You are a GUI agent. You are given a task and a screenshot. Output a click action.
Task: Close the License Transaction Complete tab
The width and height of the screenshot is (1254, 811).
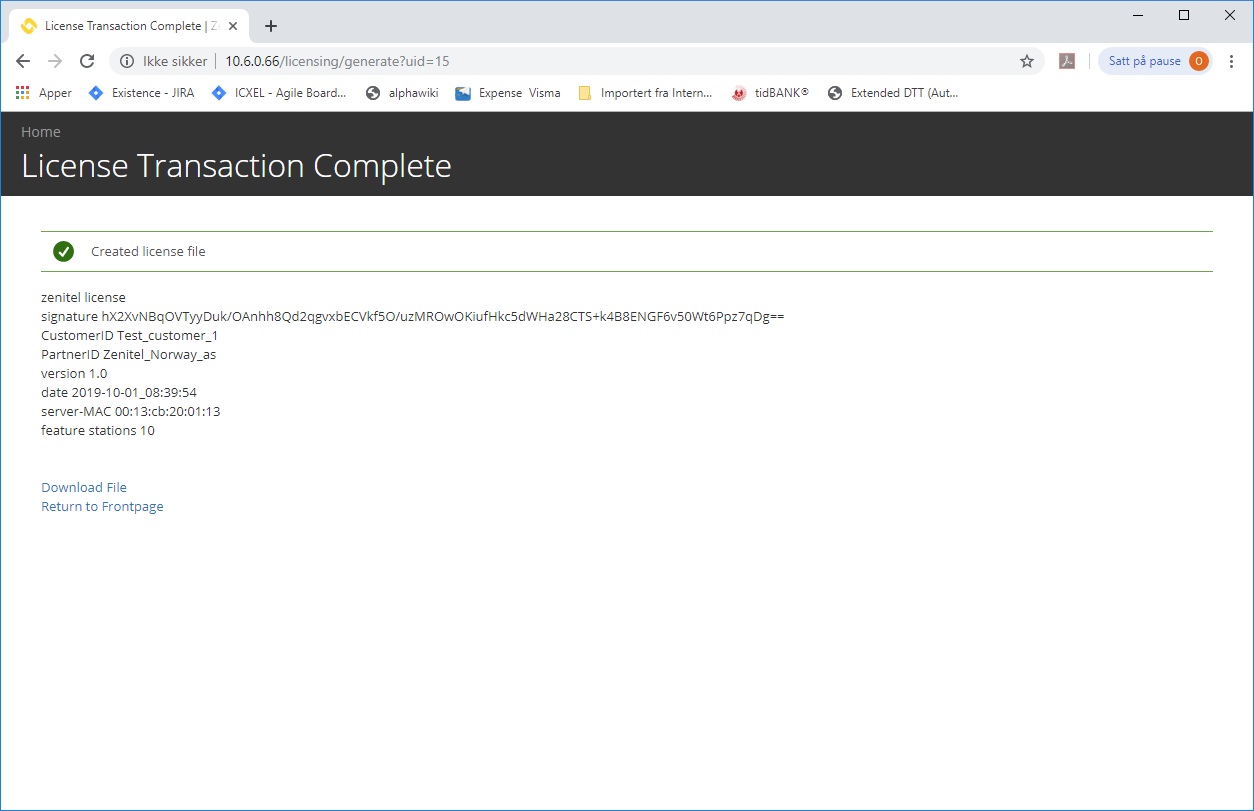point(233,26)
